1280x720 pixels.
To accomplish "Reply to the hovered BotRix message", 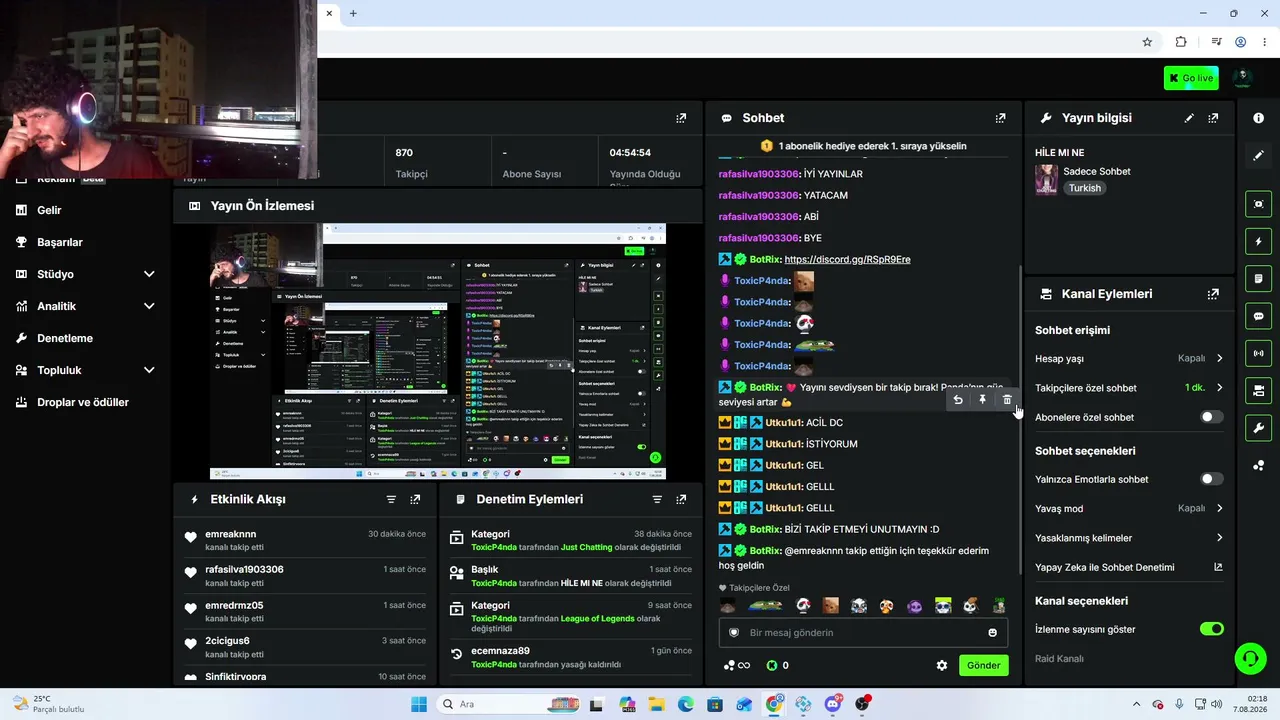I will (958, 400).
